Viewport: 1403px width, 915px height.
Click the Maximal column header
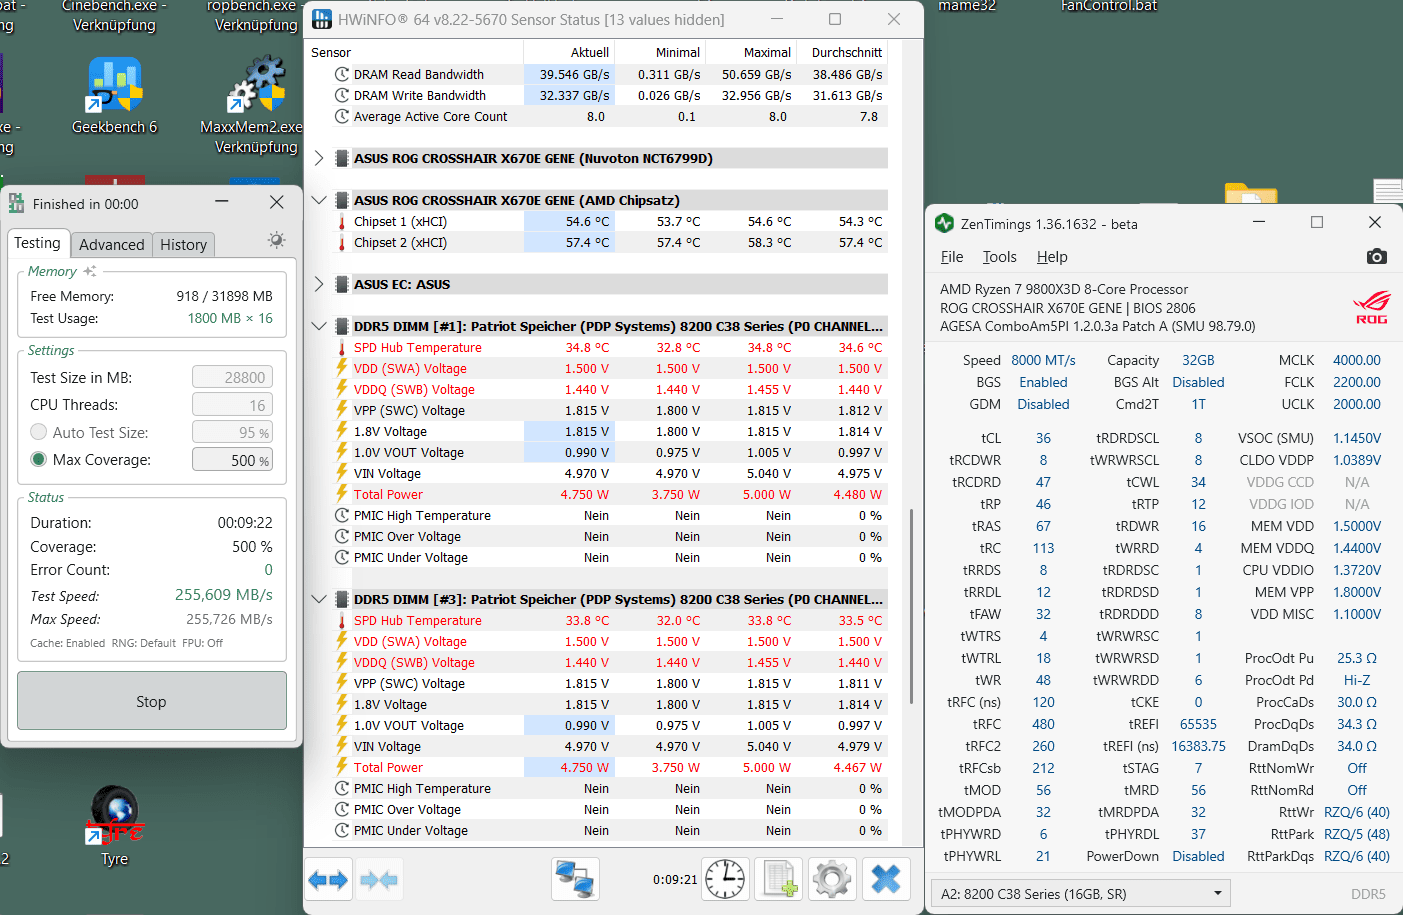(751, 53)
